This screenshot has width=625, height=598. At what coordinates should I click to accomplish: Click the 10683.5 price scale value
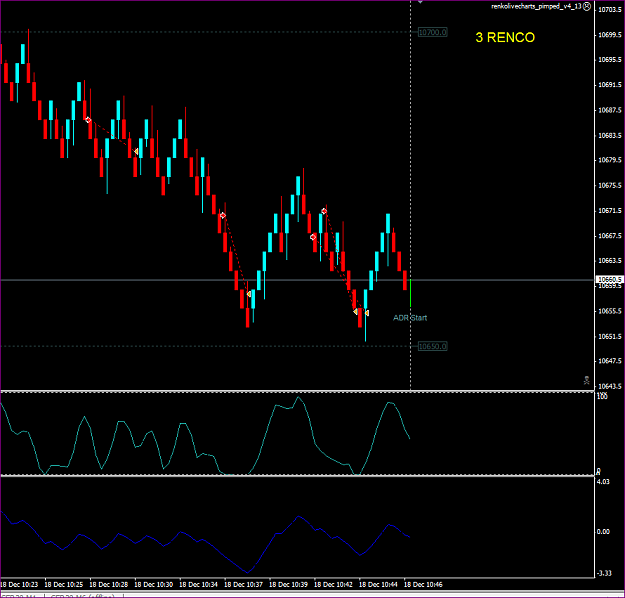(x=610, y=136)
